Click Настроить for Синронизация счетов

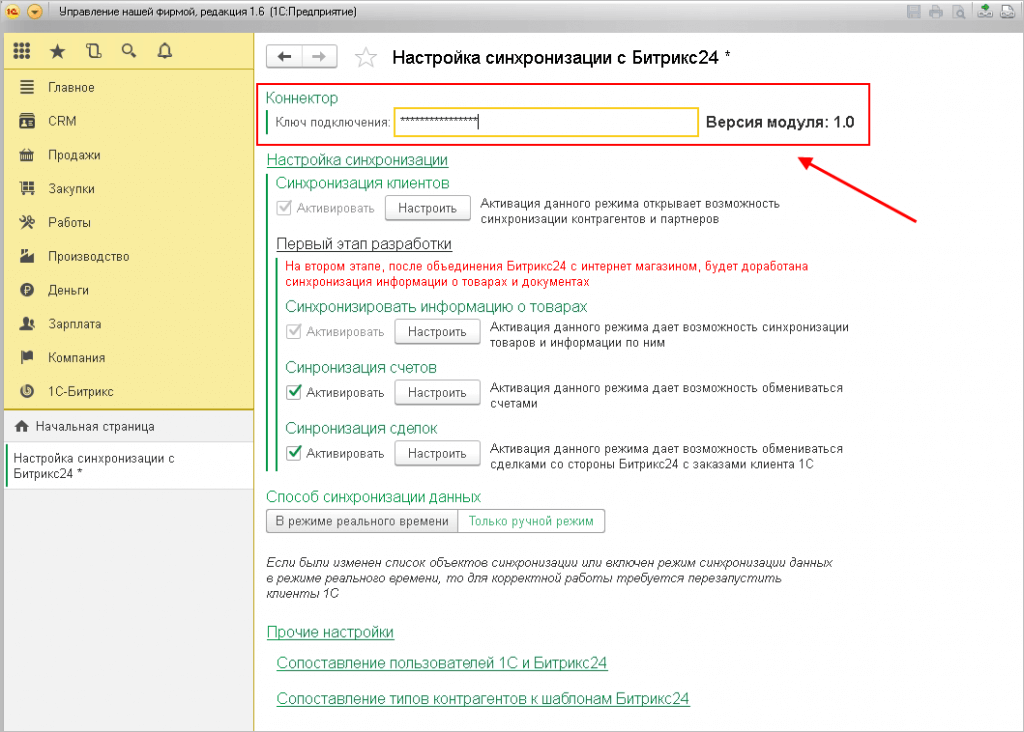(x=437, y=392)
